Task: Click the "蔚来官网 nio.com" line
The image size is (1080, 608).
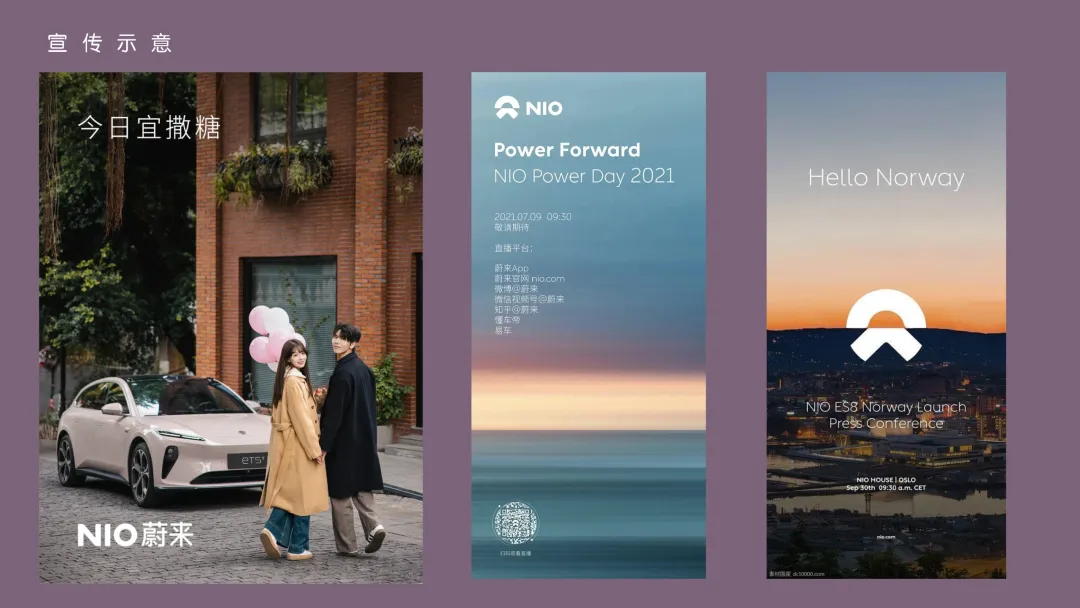Action: click(529, 278)
